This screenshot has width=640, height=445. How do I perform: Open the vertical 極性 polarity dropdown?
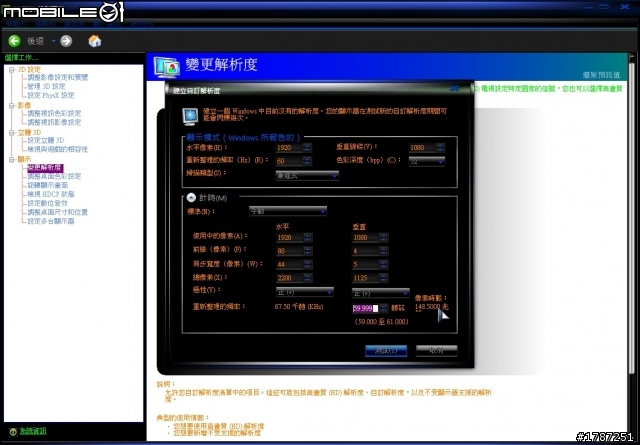(380, 293)
